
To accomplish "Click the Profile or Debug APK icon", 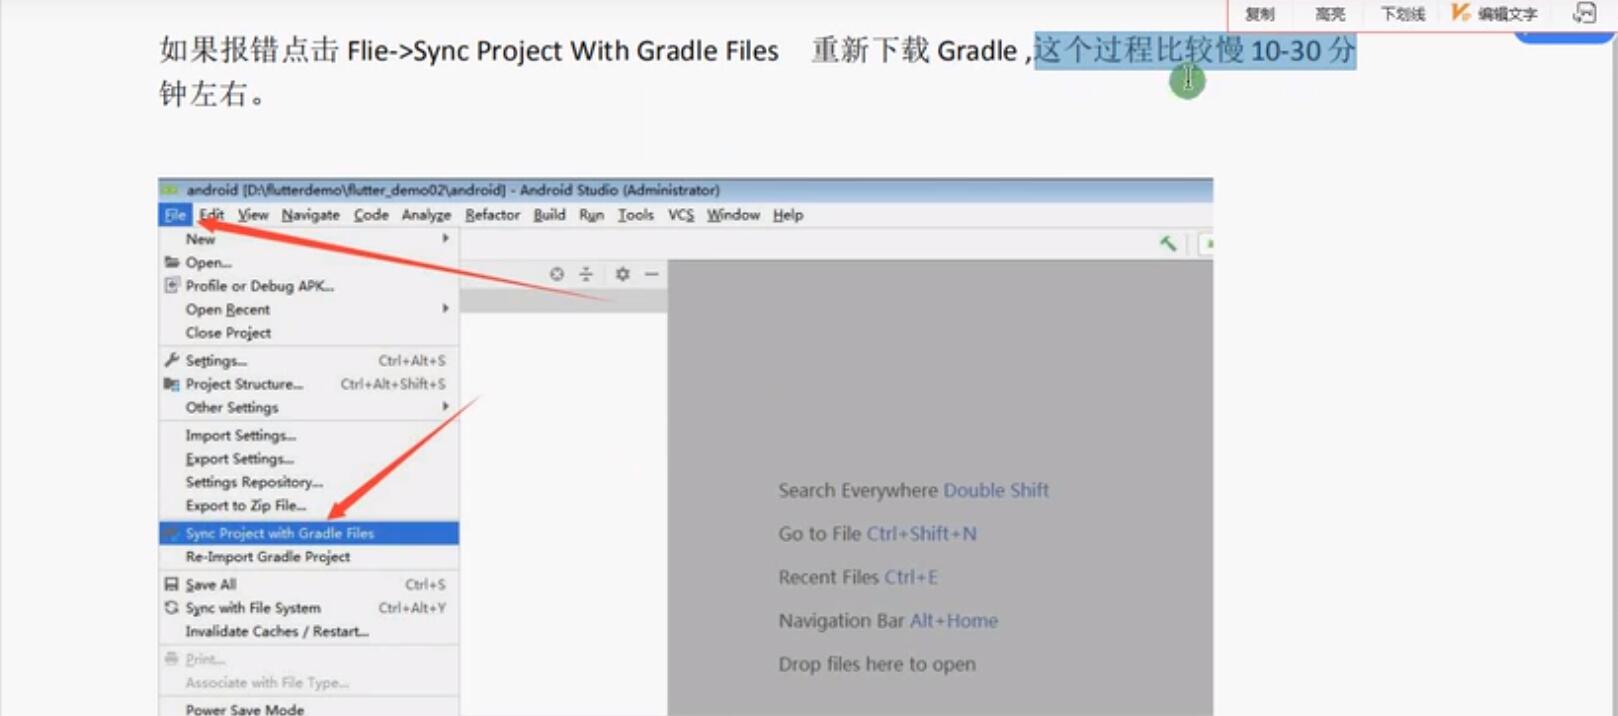I will tap(171, 286).
